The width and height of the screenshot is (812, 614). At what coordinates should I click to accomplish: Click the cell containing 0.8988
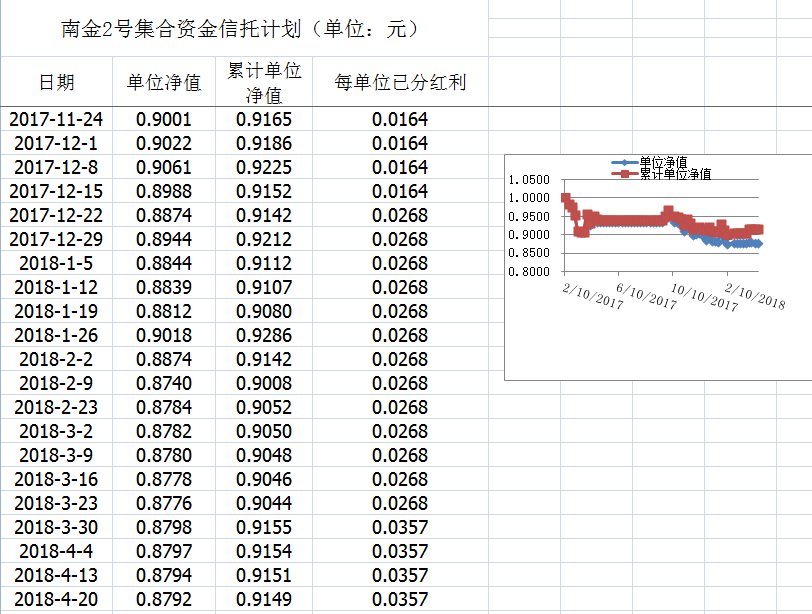(164, 191)
